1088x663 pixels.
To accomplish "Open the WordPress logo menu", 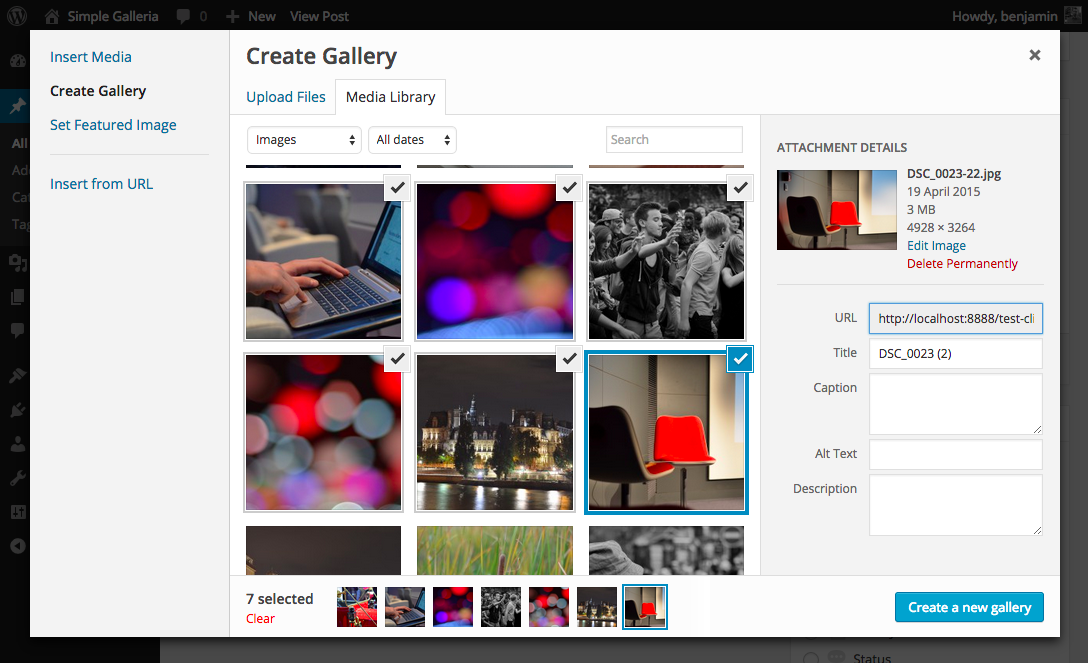I will click(17, 16).
